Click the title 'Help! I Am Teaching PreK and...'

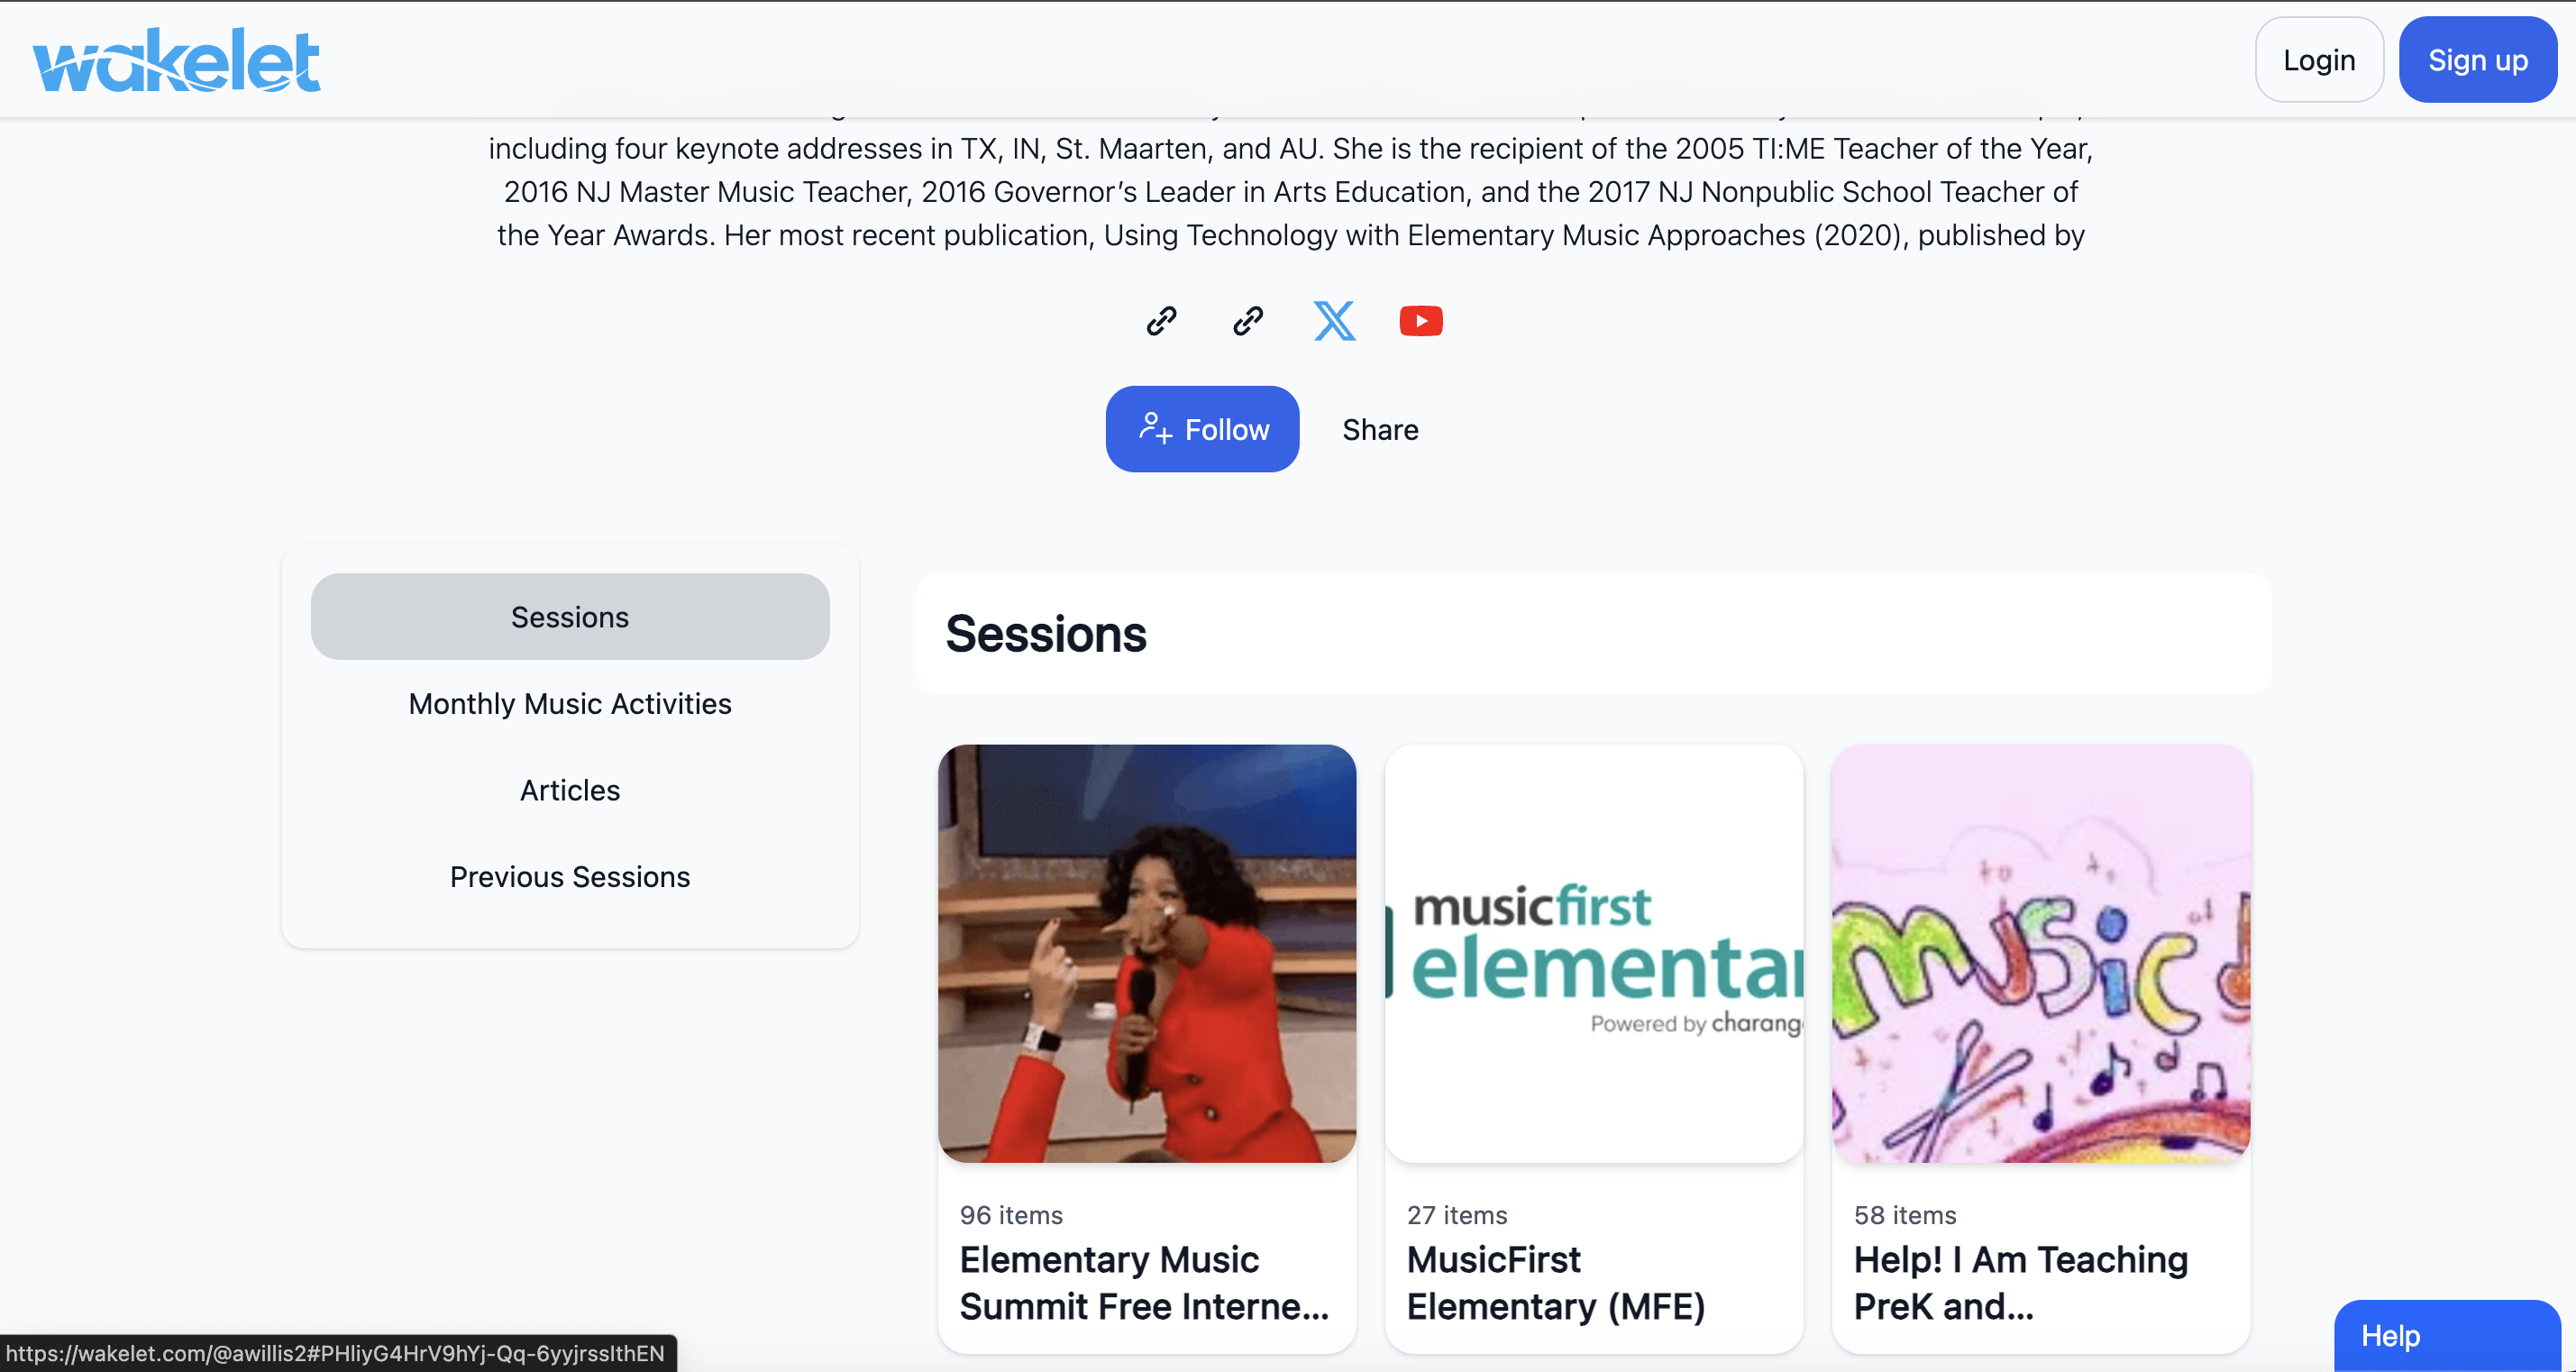(2021, 1283)
